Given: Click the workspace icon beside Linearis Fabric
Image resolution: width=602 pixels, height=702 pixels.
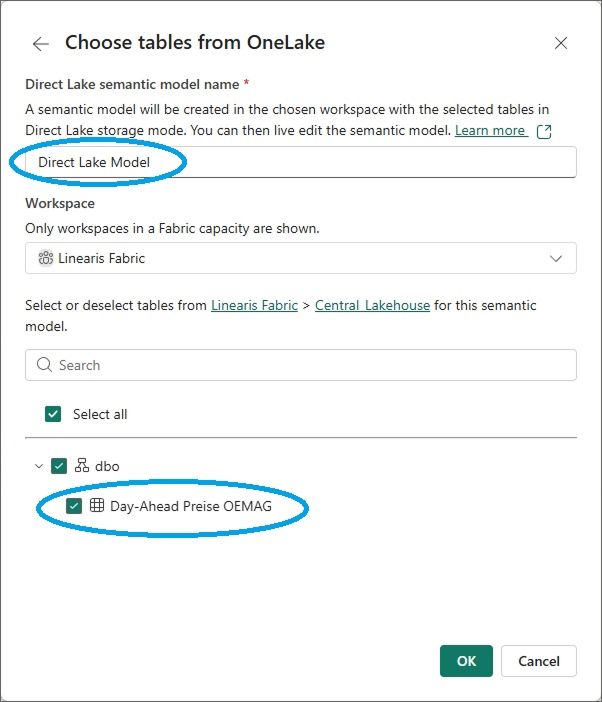Looking at the screenshot, I should pos(46,258).
